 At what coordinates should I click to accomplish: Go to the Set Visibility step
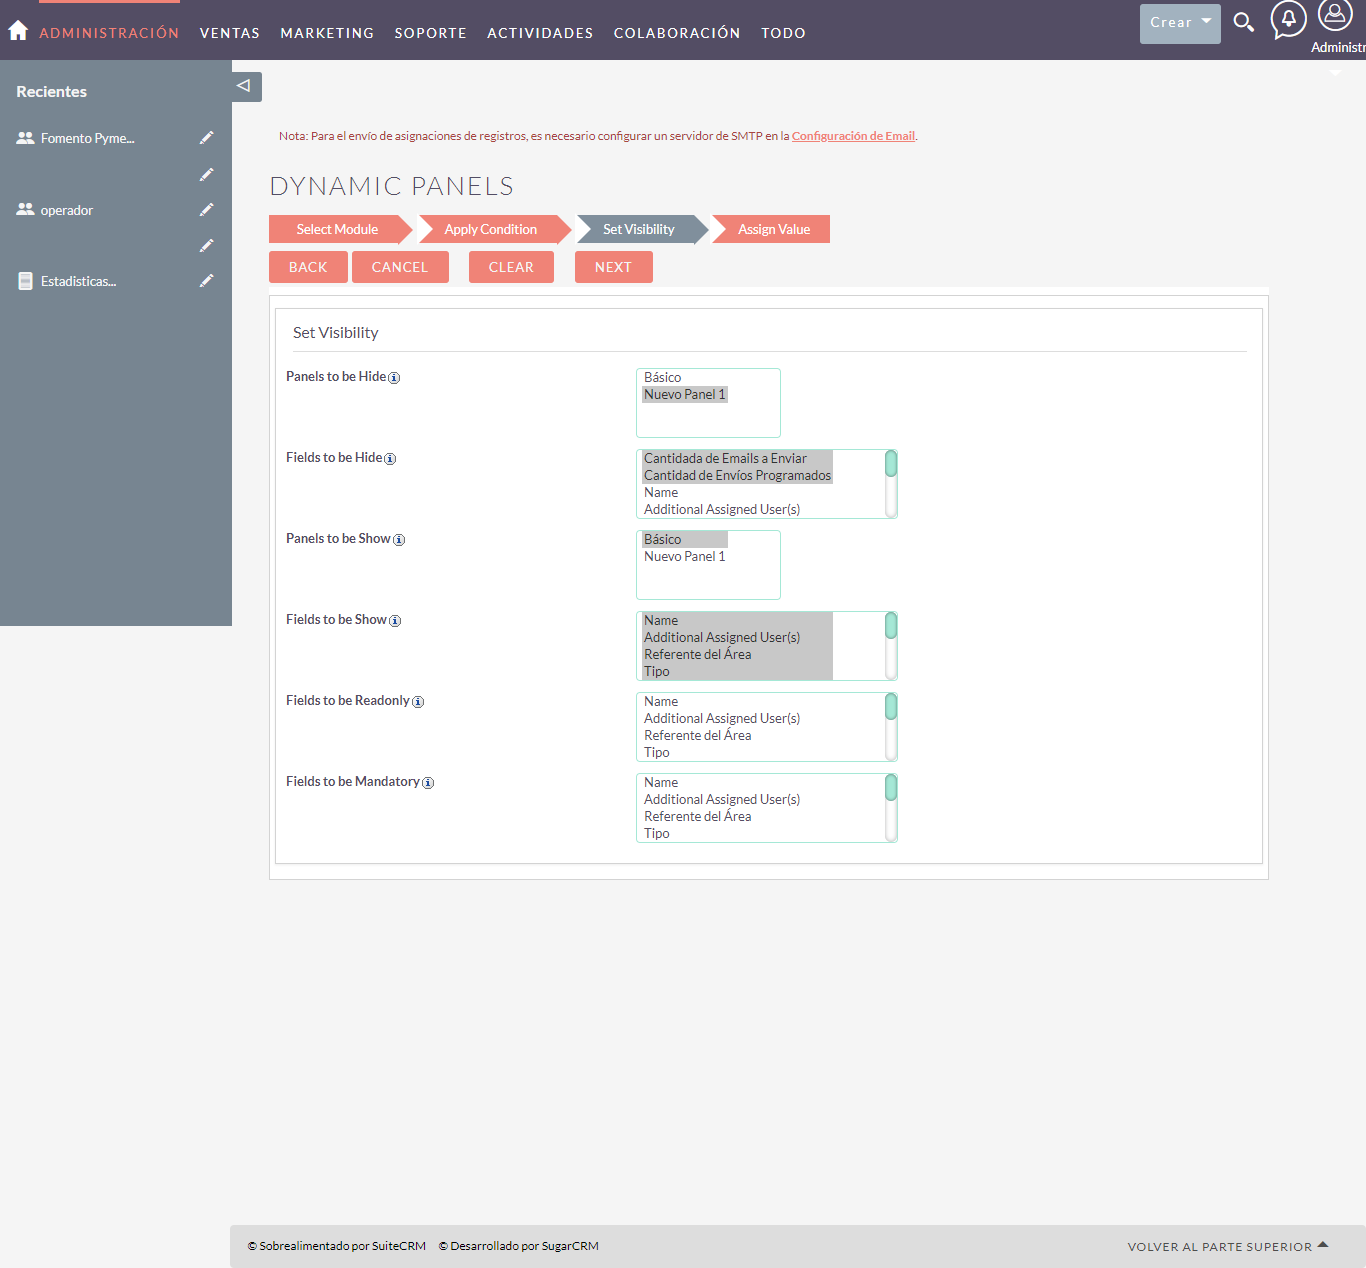coord(639,229)
